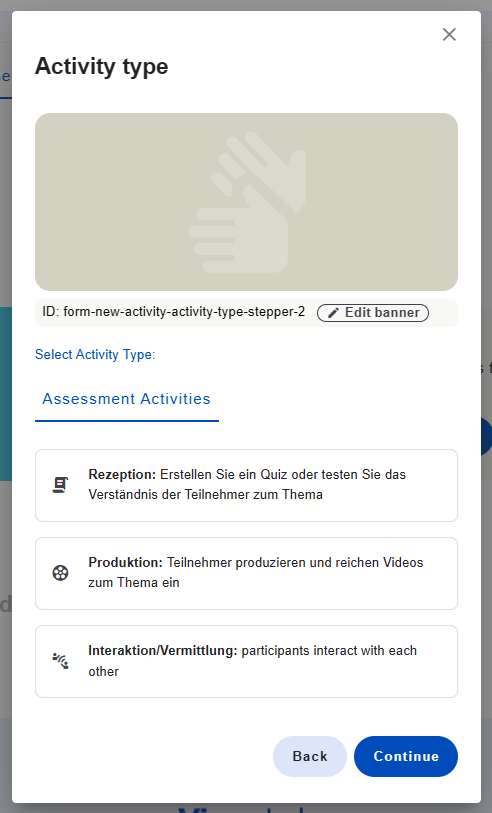Open the Assessment Activities tab
The width and height of the screenshot is (492, 813).
(x=126, y=399)
